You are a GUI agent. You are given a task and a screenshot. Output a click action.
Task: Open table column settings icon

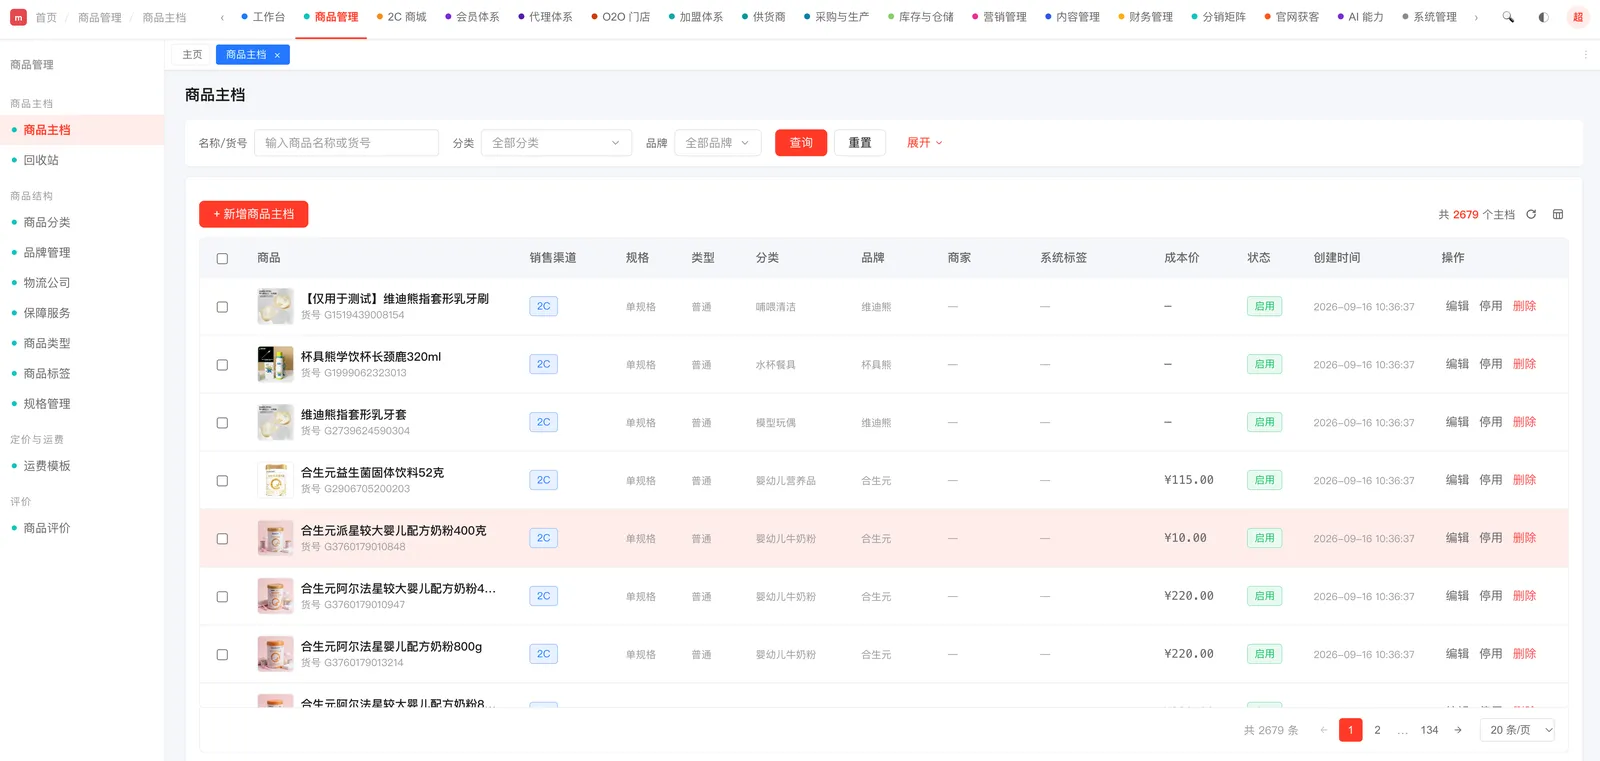click(x=1558, y=214)
